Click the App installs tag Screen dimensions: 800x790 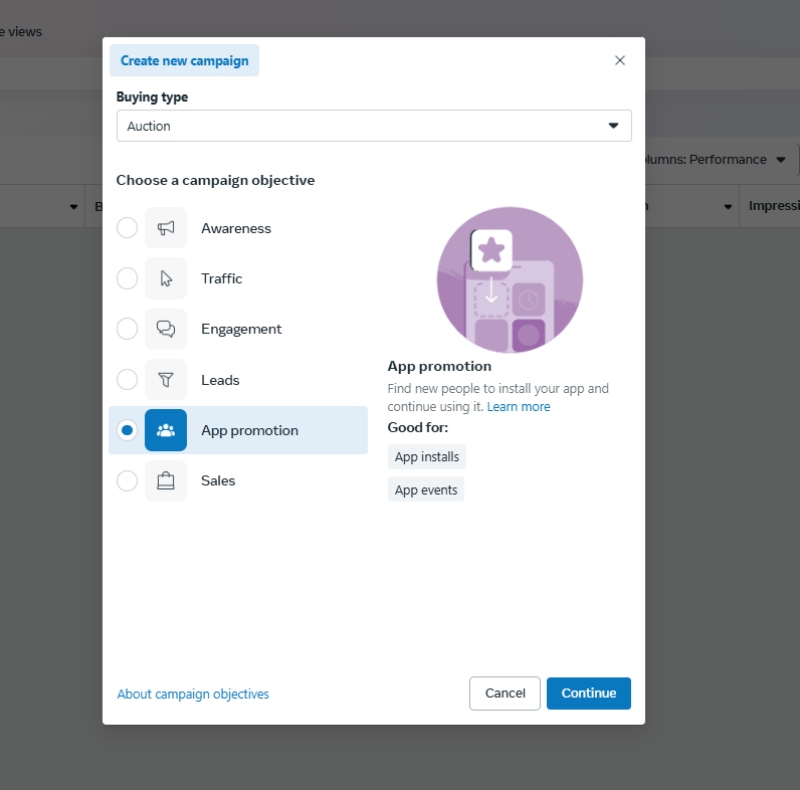tap(427, 457)
